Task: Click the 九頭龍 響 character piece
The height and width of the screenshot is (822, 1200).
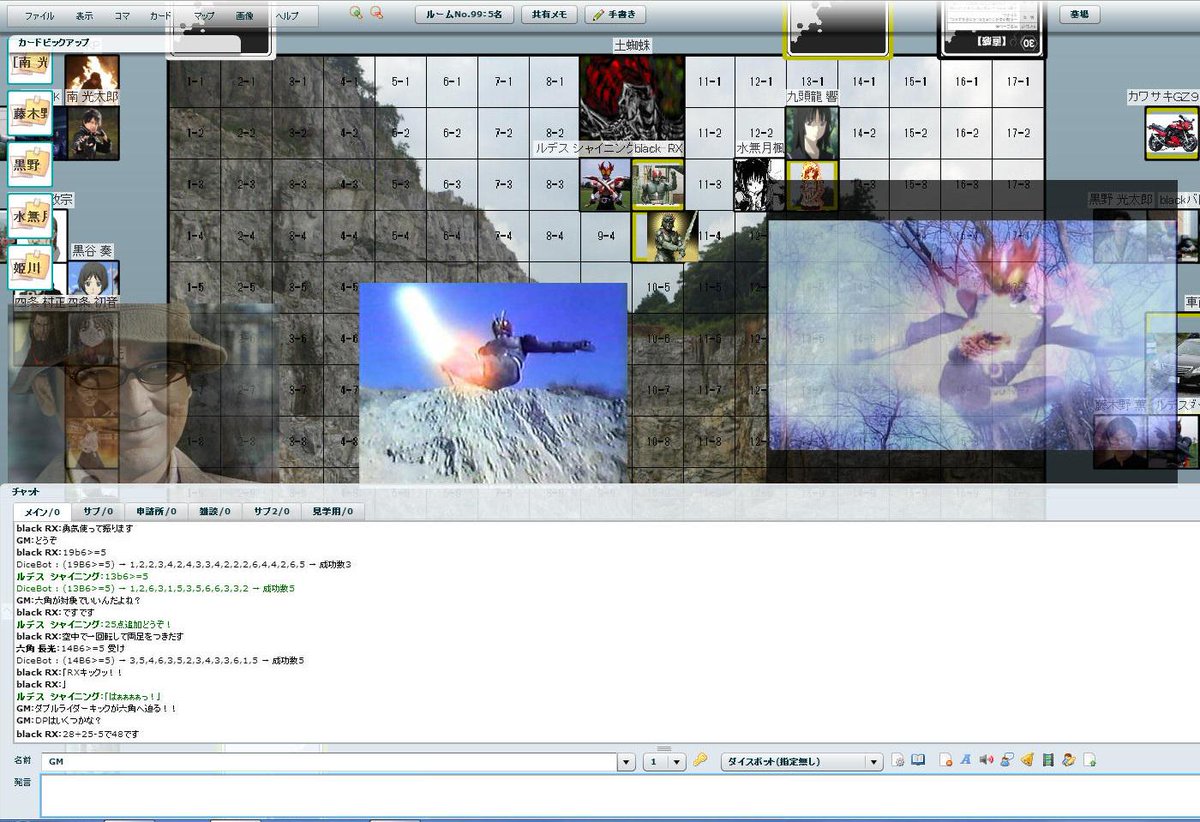Action: point(812,133)
